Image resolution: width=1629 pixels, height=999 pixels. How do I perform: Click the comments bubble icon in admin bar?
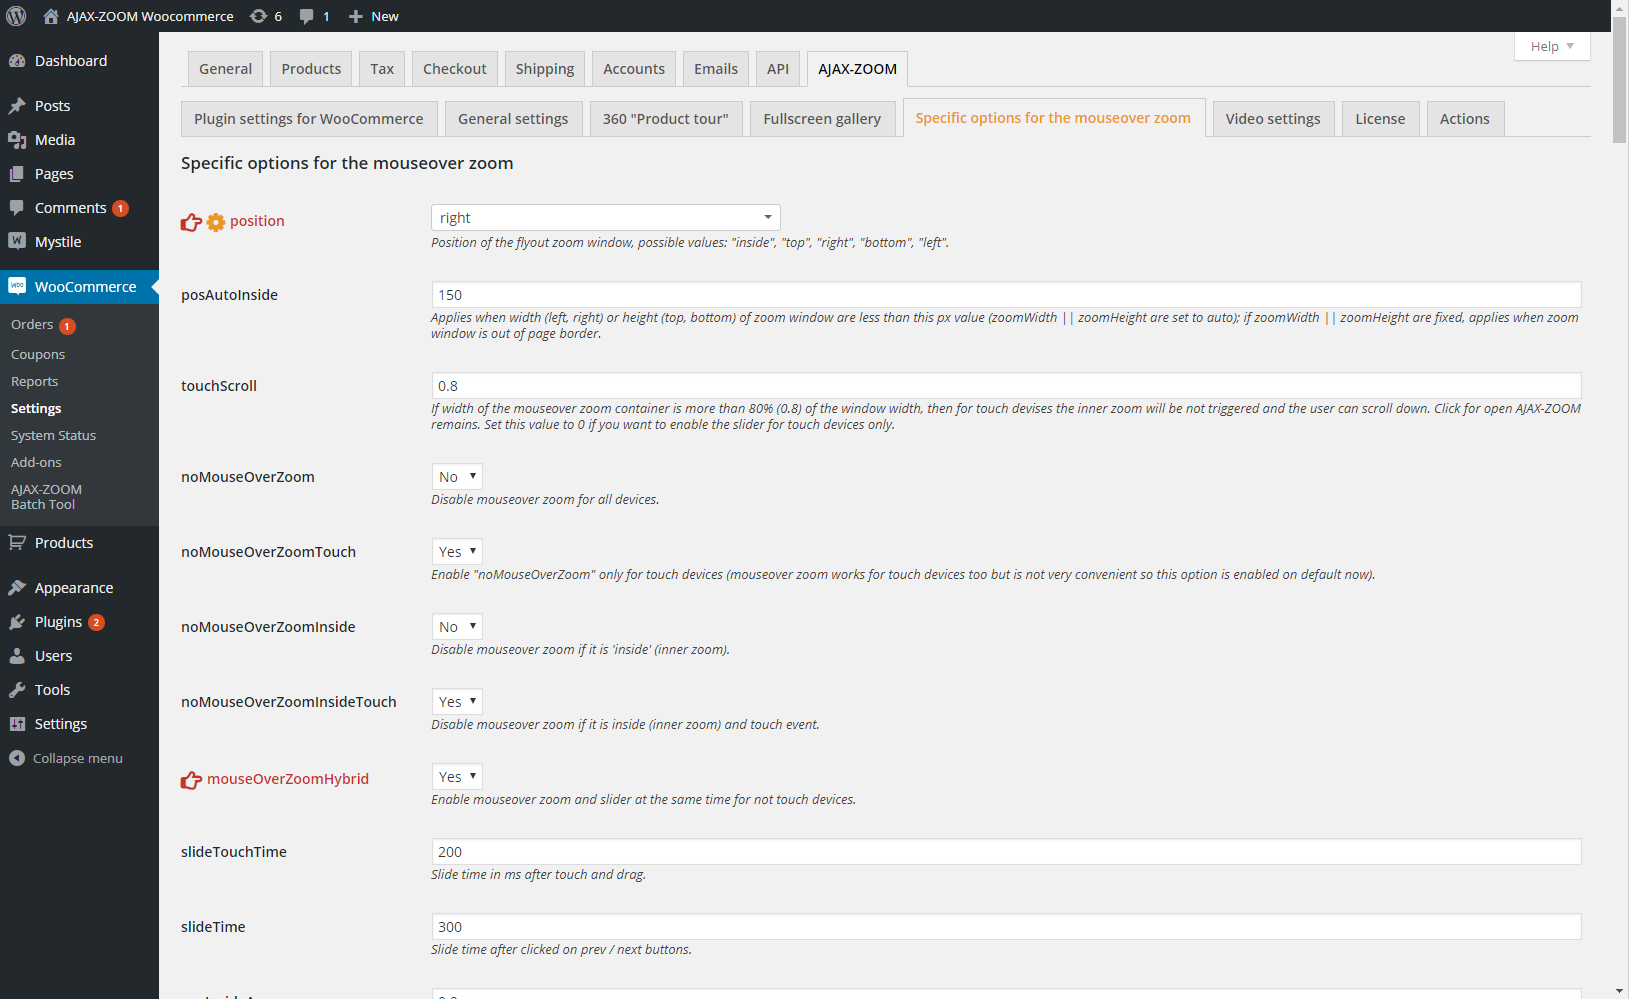[x=307, y=16]
